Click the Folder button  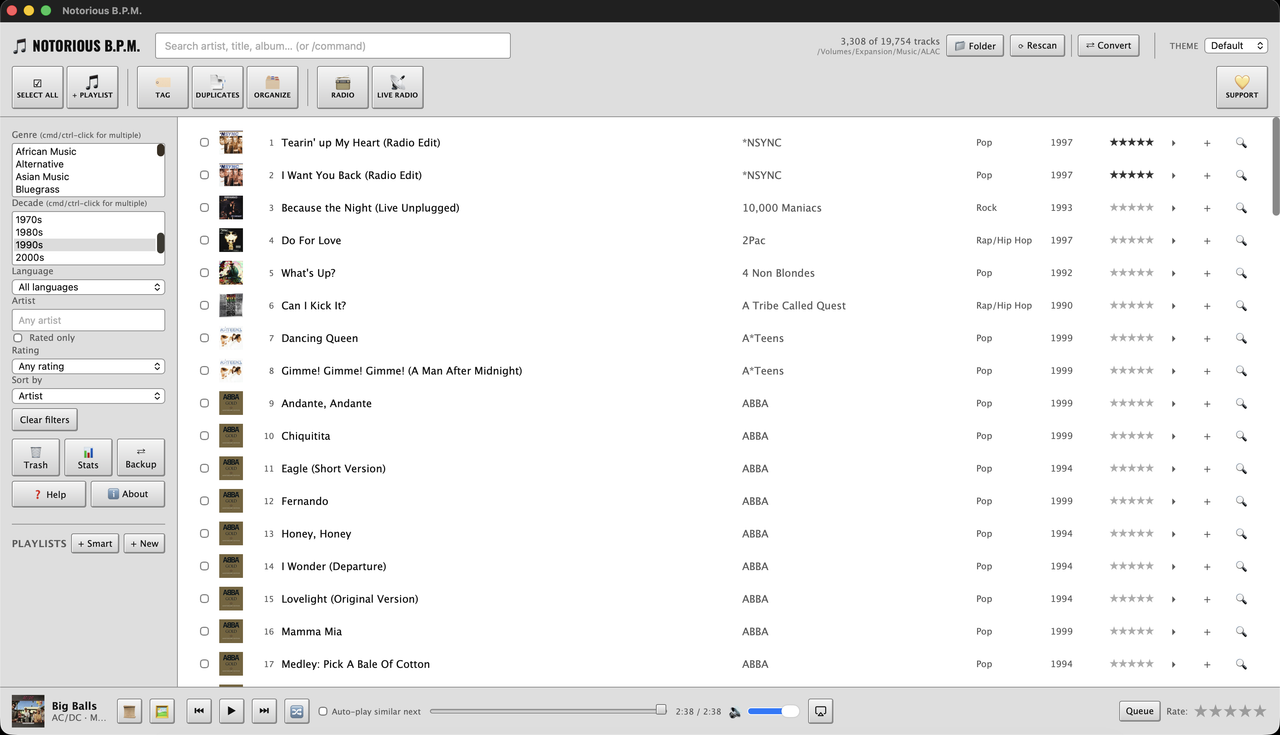coord(975,46)
